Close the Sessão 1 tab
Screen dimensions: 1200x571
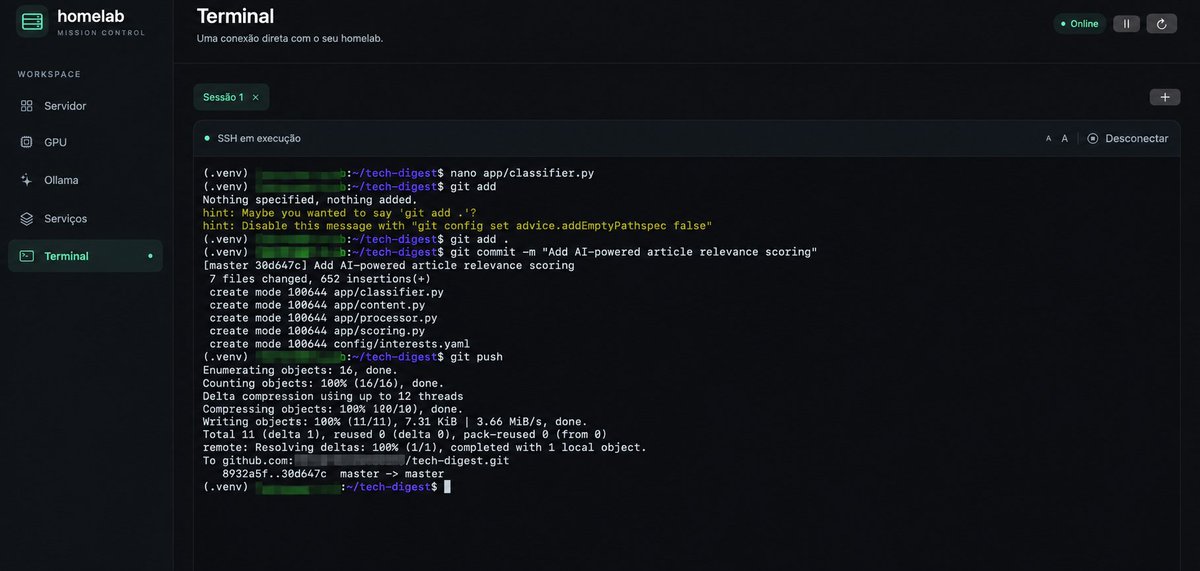click(255, 97)
